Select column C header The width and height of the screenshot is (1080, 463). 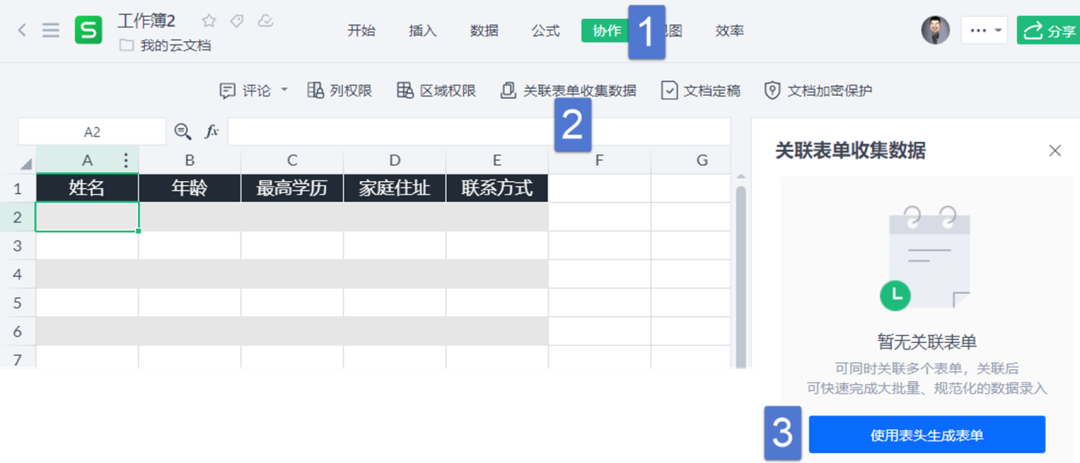[x=292, y=160]
